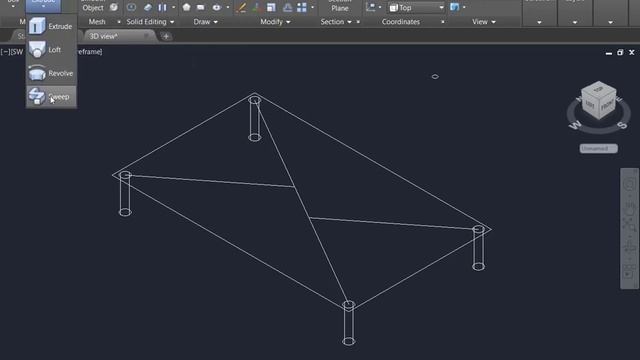
Task: Click the Modify square overlap icon
Action: [271, 7]
